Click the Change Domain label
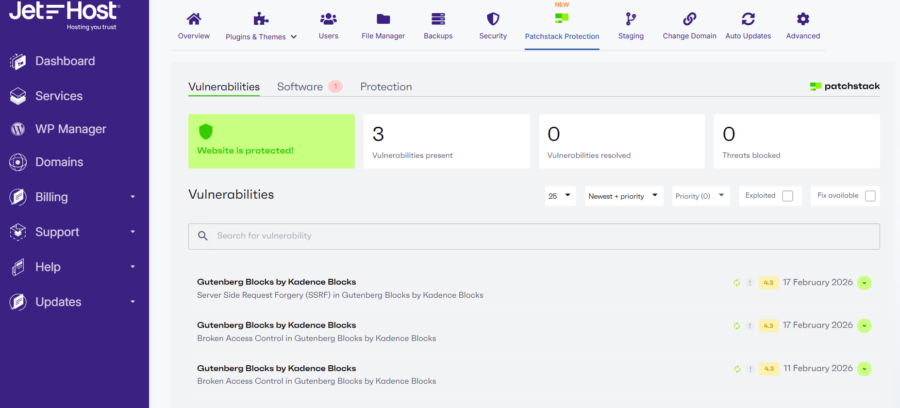This screenshot has width=900, height=408. pyautogui.click(x=689, y=36)
